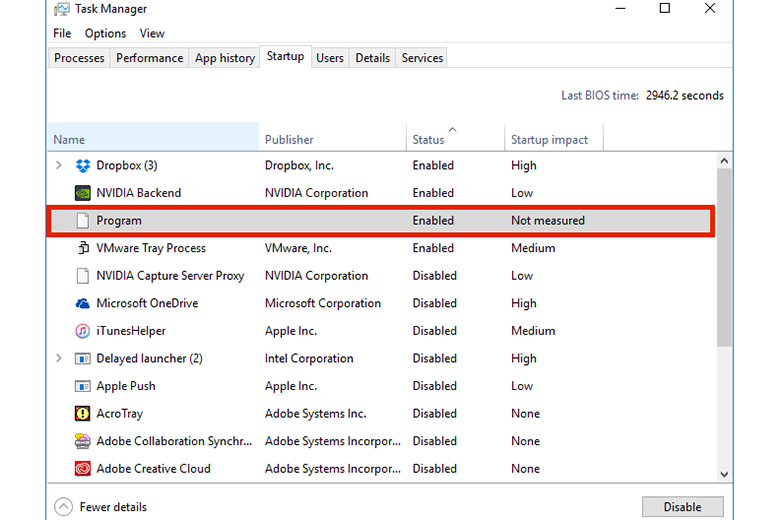This screenshot has width=780, height=520.
Task: Click the NVIDIA Backend icon
Action: pyautogui.click(x=83, y=193)
